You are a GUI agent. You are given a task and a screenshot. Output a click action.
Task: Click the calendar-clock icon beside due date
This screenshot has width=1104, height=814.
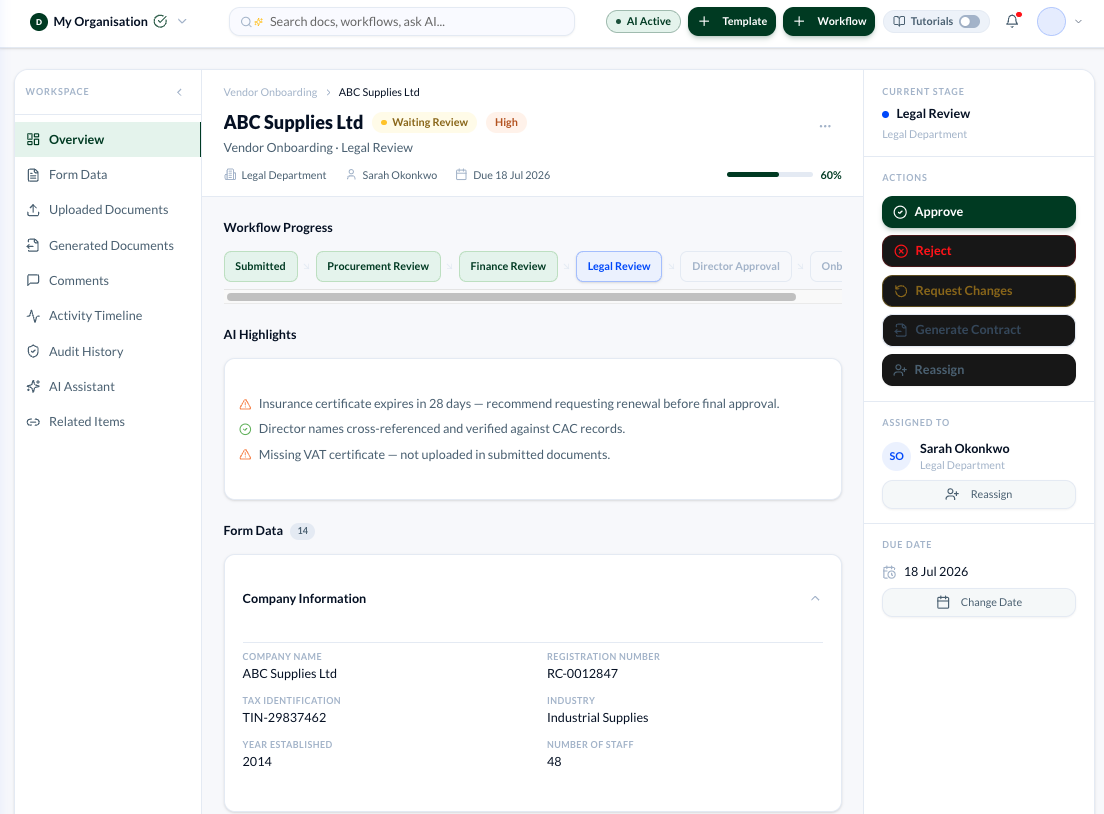pyautogui.click(x=889, y=572)
